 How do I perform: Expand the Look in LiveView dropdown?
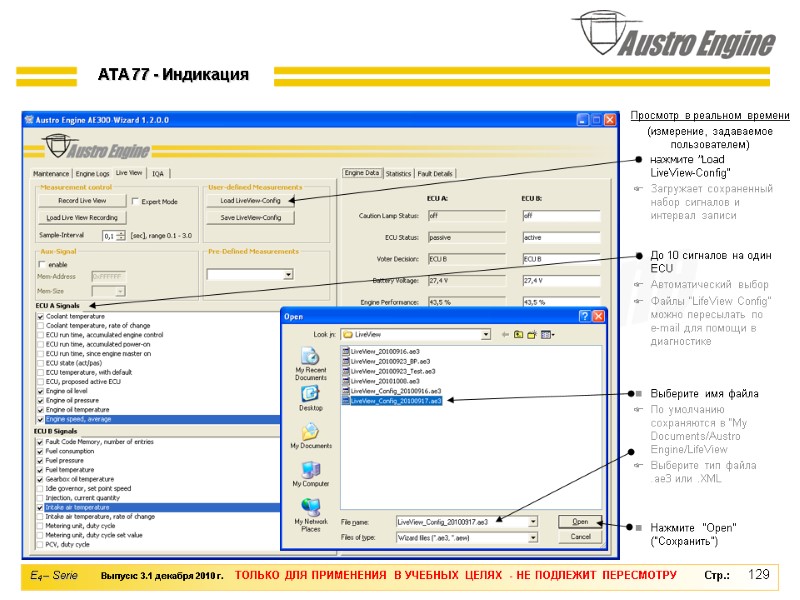[486, 335]
